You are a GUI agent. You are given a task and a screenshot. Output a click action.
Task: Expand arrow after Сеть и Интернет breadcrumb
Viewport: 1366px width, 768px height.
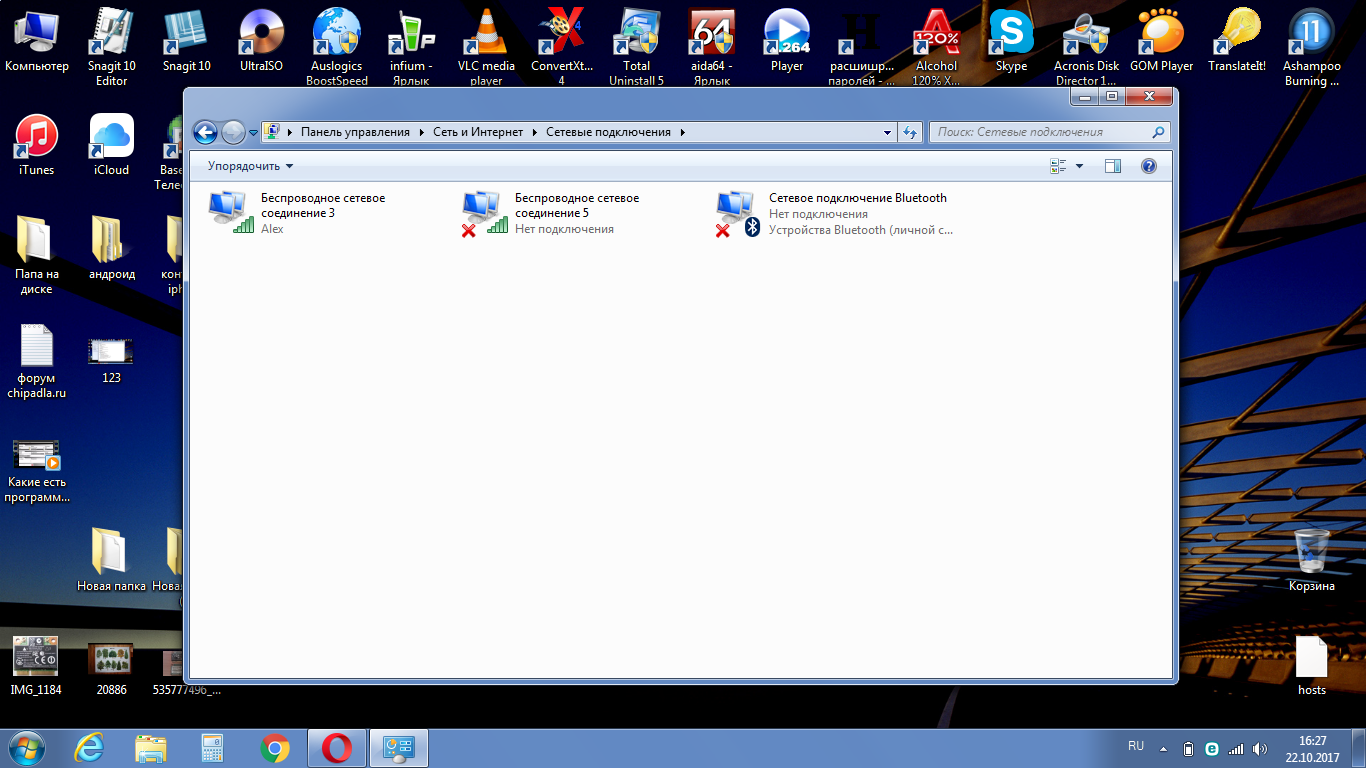535,132
